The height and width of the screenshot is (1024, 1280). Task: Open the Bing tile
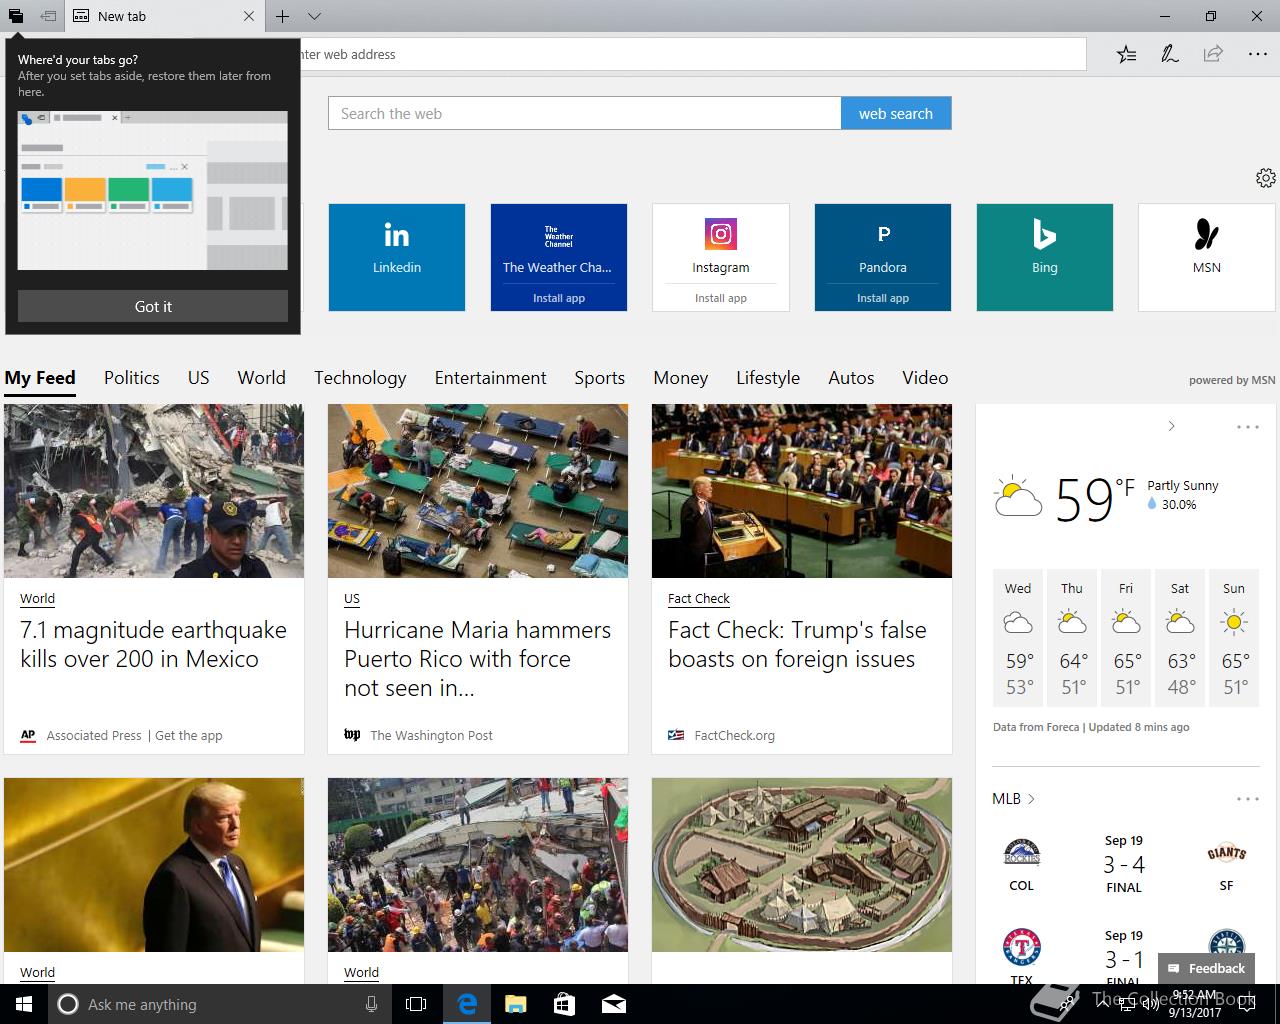click(1045, 257)
